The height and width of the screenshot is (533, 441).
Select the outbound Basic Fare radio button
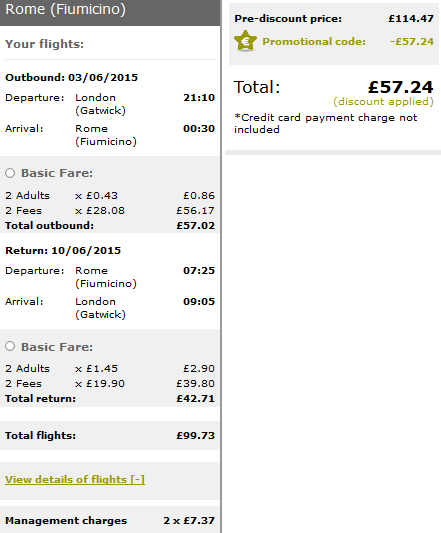(10, 173)
